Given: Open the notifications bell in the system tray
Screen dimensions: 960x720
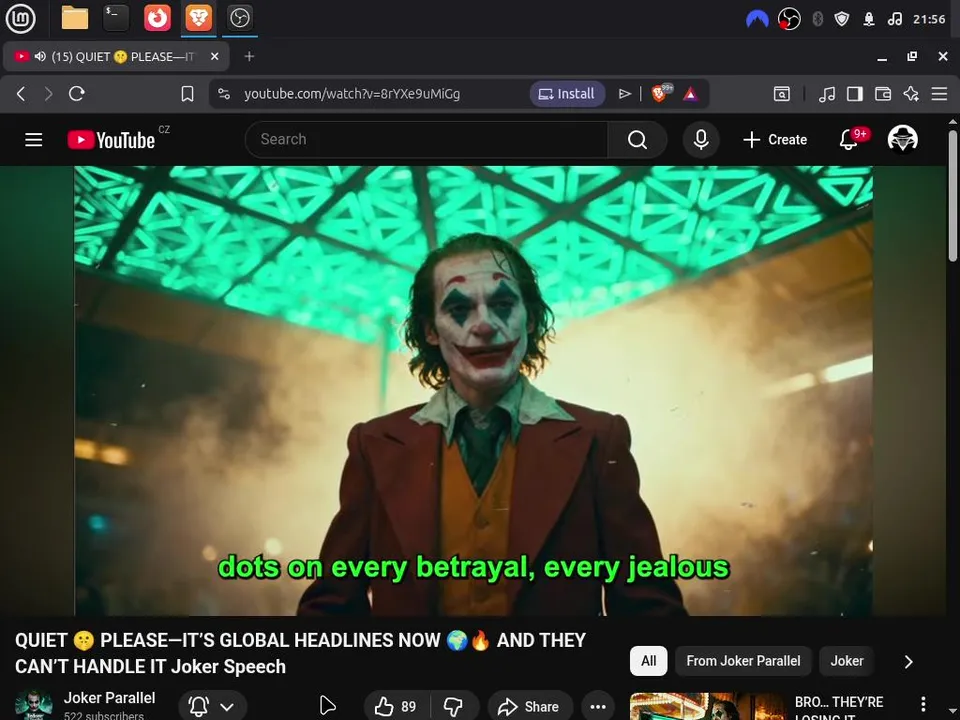Looking at the screenshot, I should click(x=868, y=20).
